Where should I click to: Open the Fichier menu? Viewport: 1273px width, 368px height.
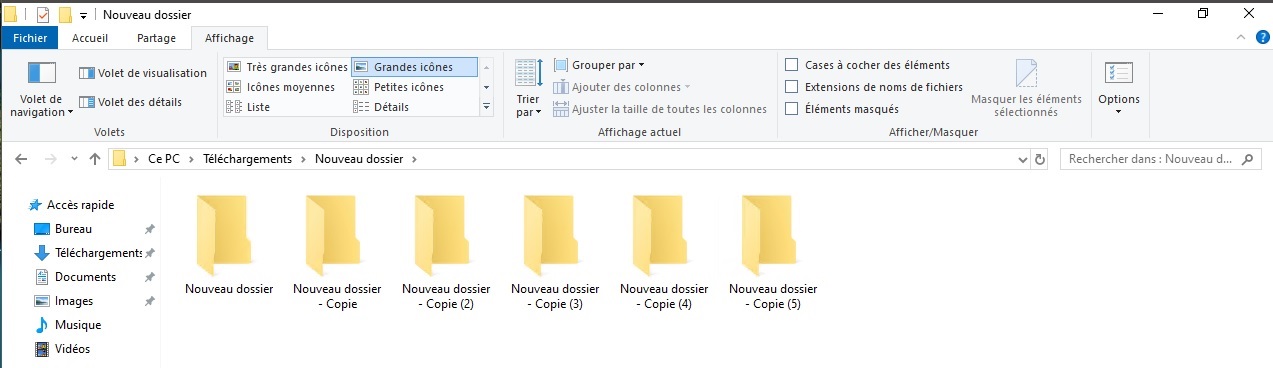[x=30, y=38]
